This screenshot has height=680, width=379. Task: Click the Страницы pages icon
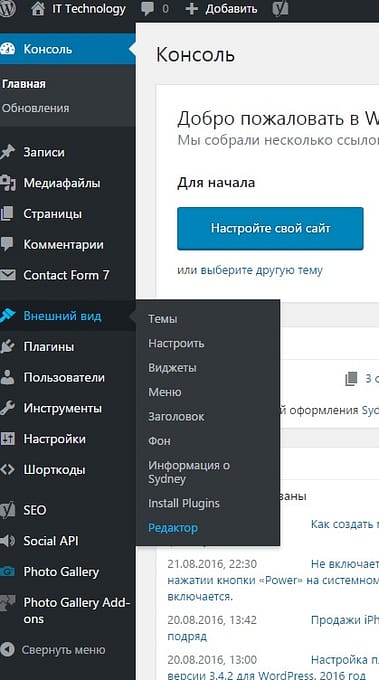[7, 214]
